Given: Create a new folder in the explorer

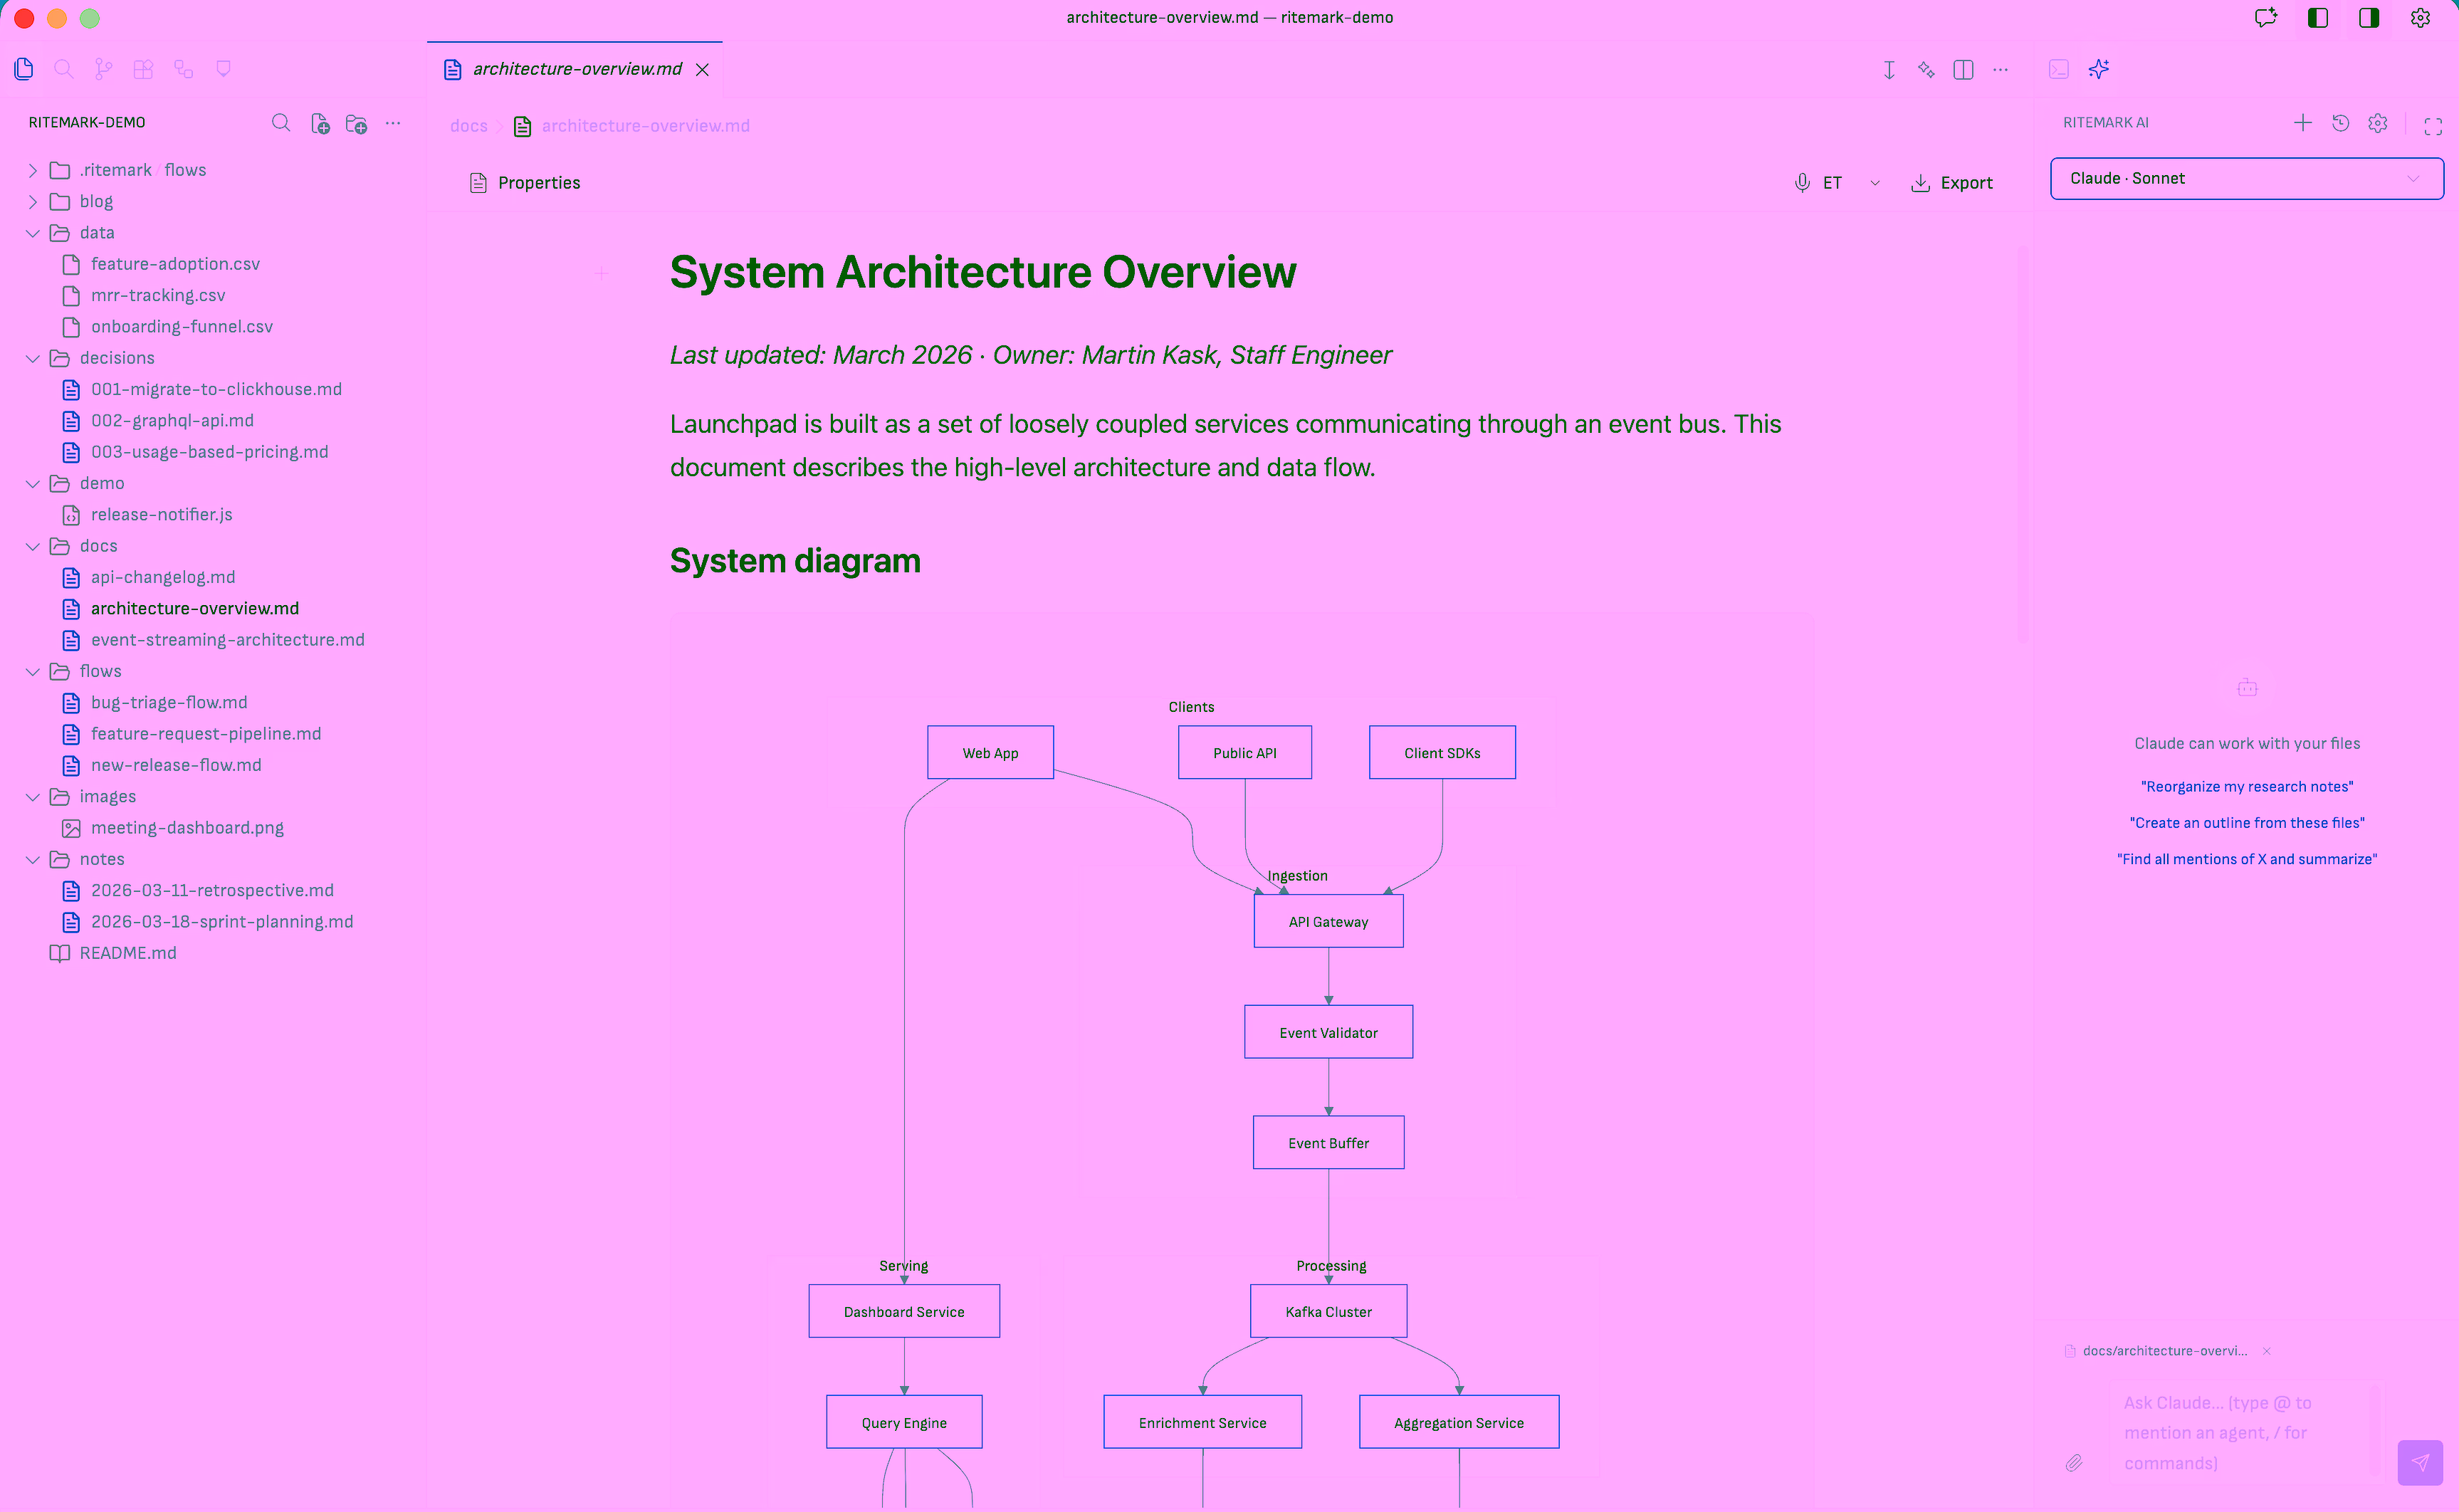Looking at the screenshot, I should [x=356, y=123].
